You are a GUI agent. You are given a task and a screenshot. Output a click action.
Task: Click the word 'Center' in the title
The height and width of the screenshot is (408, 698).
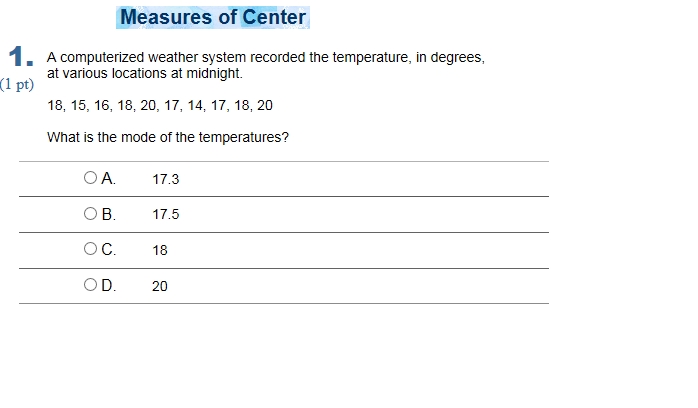(274, 17)
